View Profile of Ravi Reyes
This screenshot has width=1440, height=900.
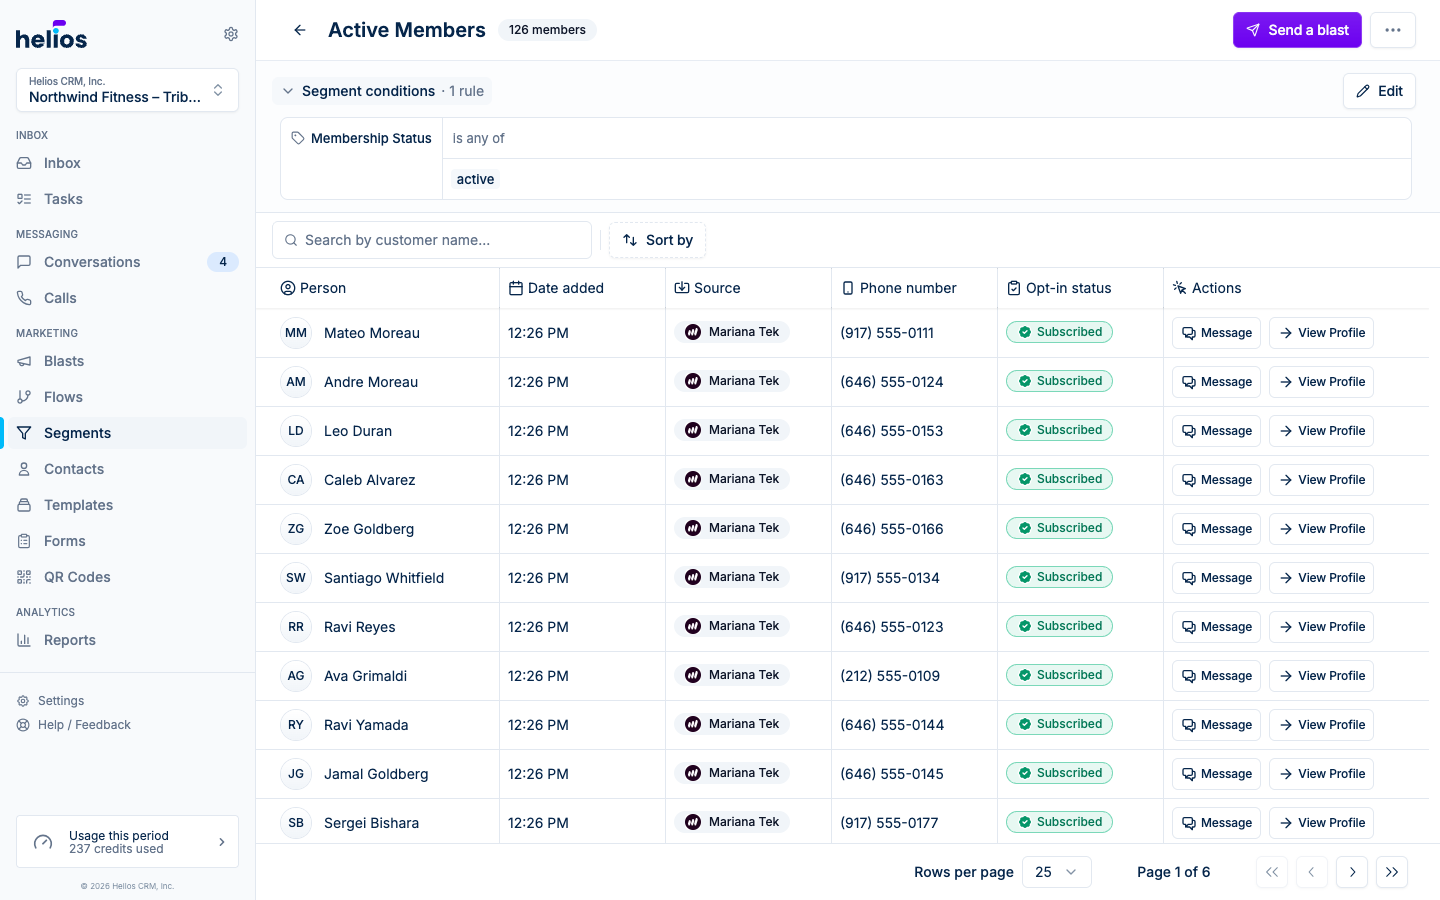(x=1321, y=627)
